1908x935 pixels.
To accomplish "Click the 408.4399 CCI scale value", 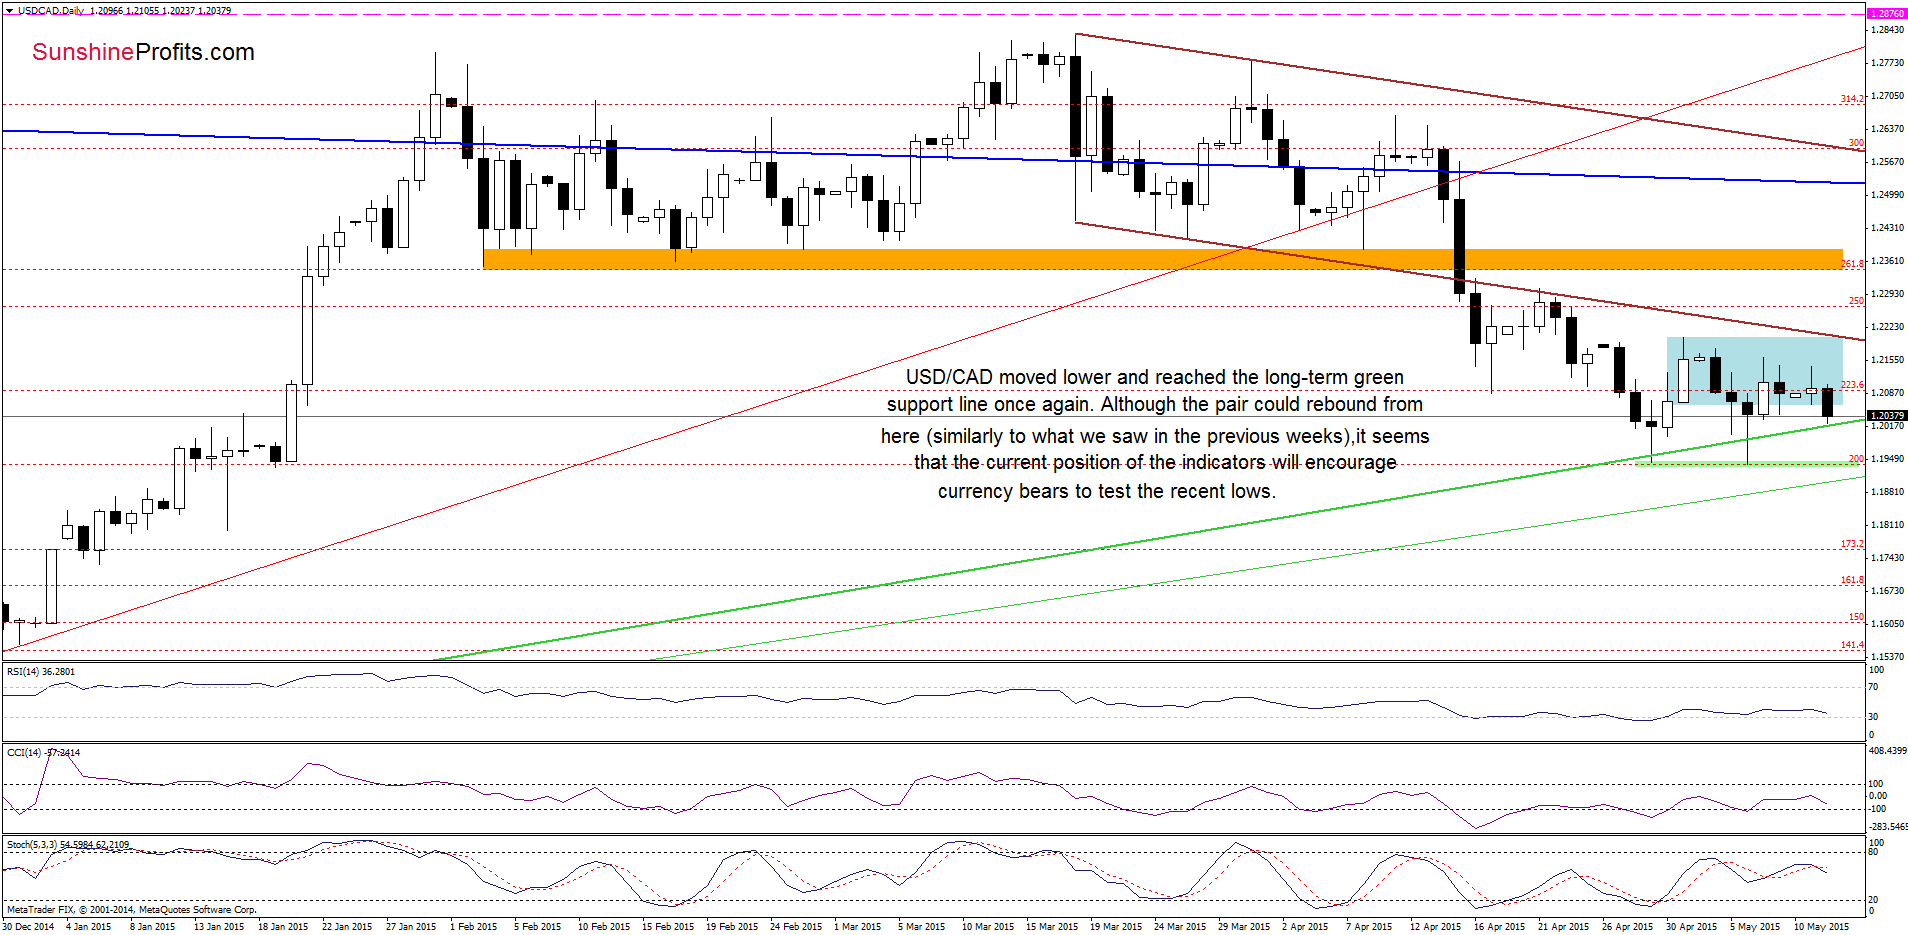I will click(1887, 751).
